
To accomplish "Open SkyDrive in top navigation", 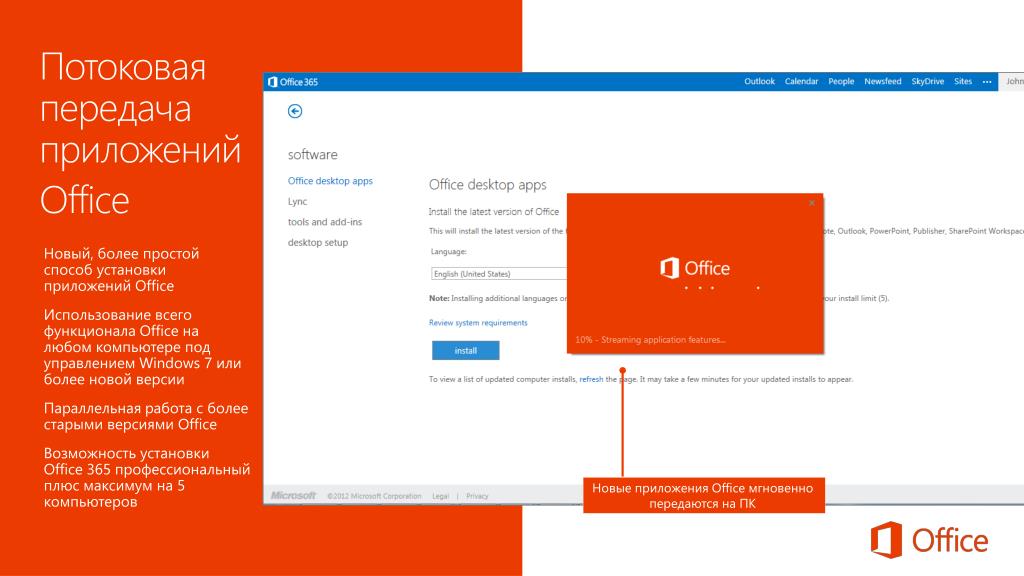I will coord(928,82).
